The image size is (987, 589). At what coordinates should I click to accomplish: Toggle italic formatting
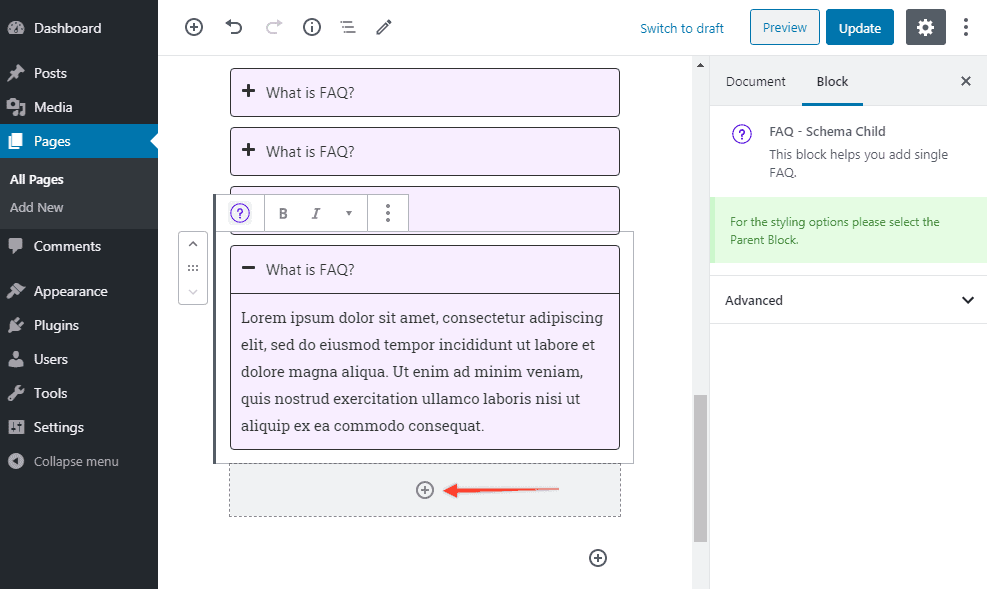click(x=317, y=212)
